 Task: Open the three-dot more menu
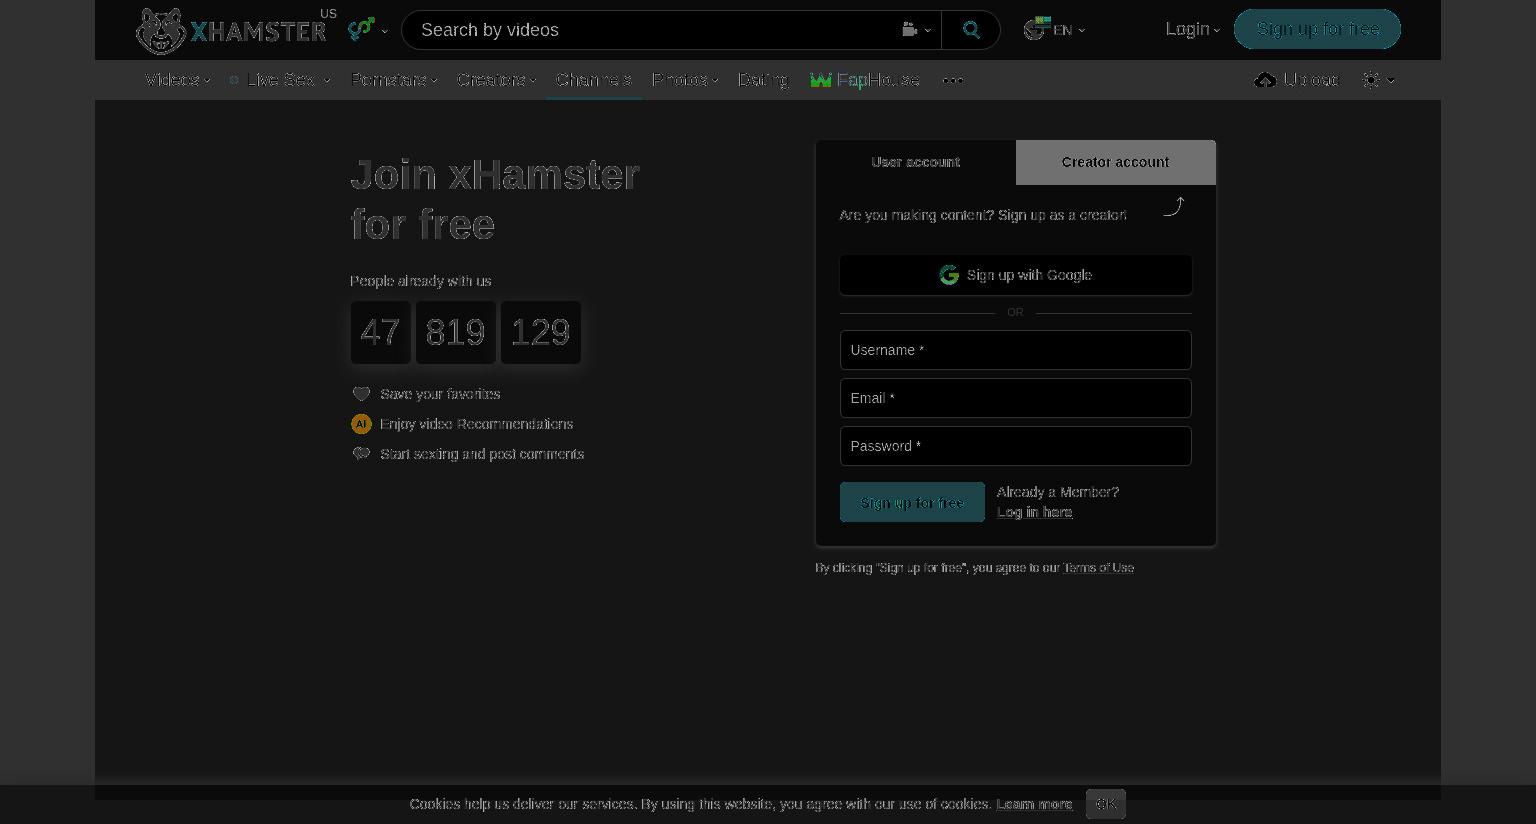tap(953, 80)
